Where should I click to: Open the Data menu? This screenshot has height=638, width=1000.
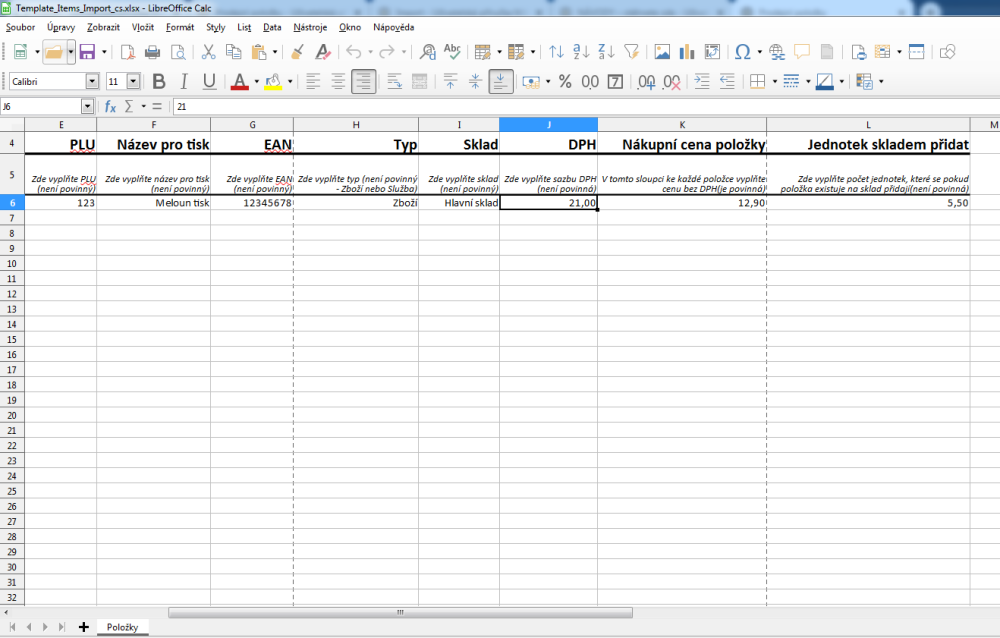pos(272,27)
